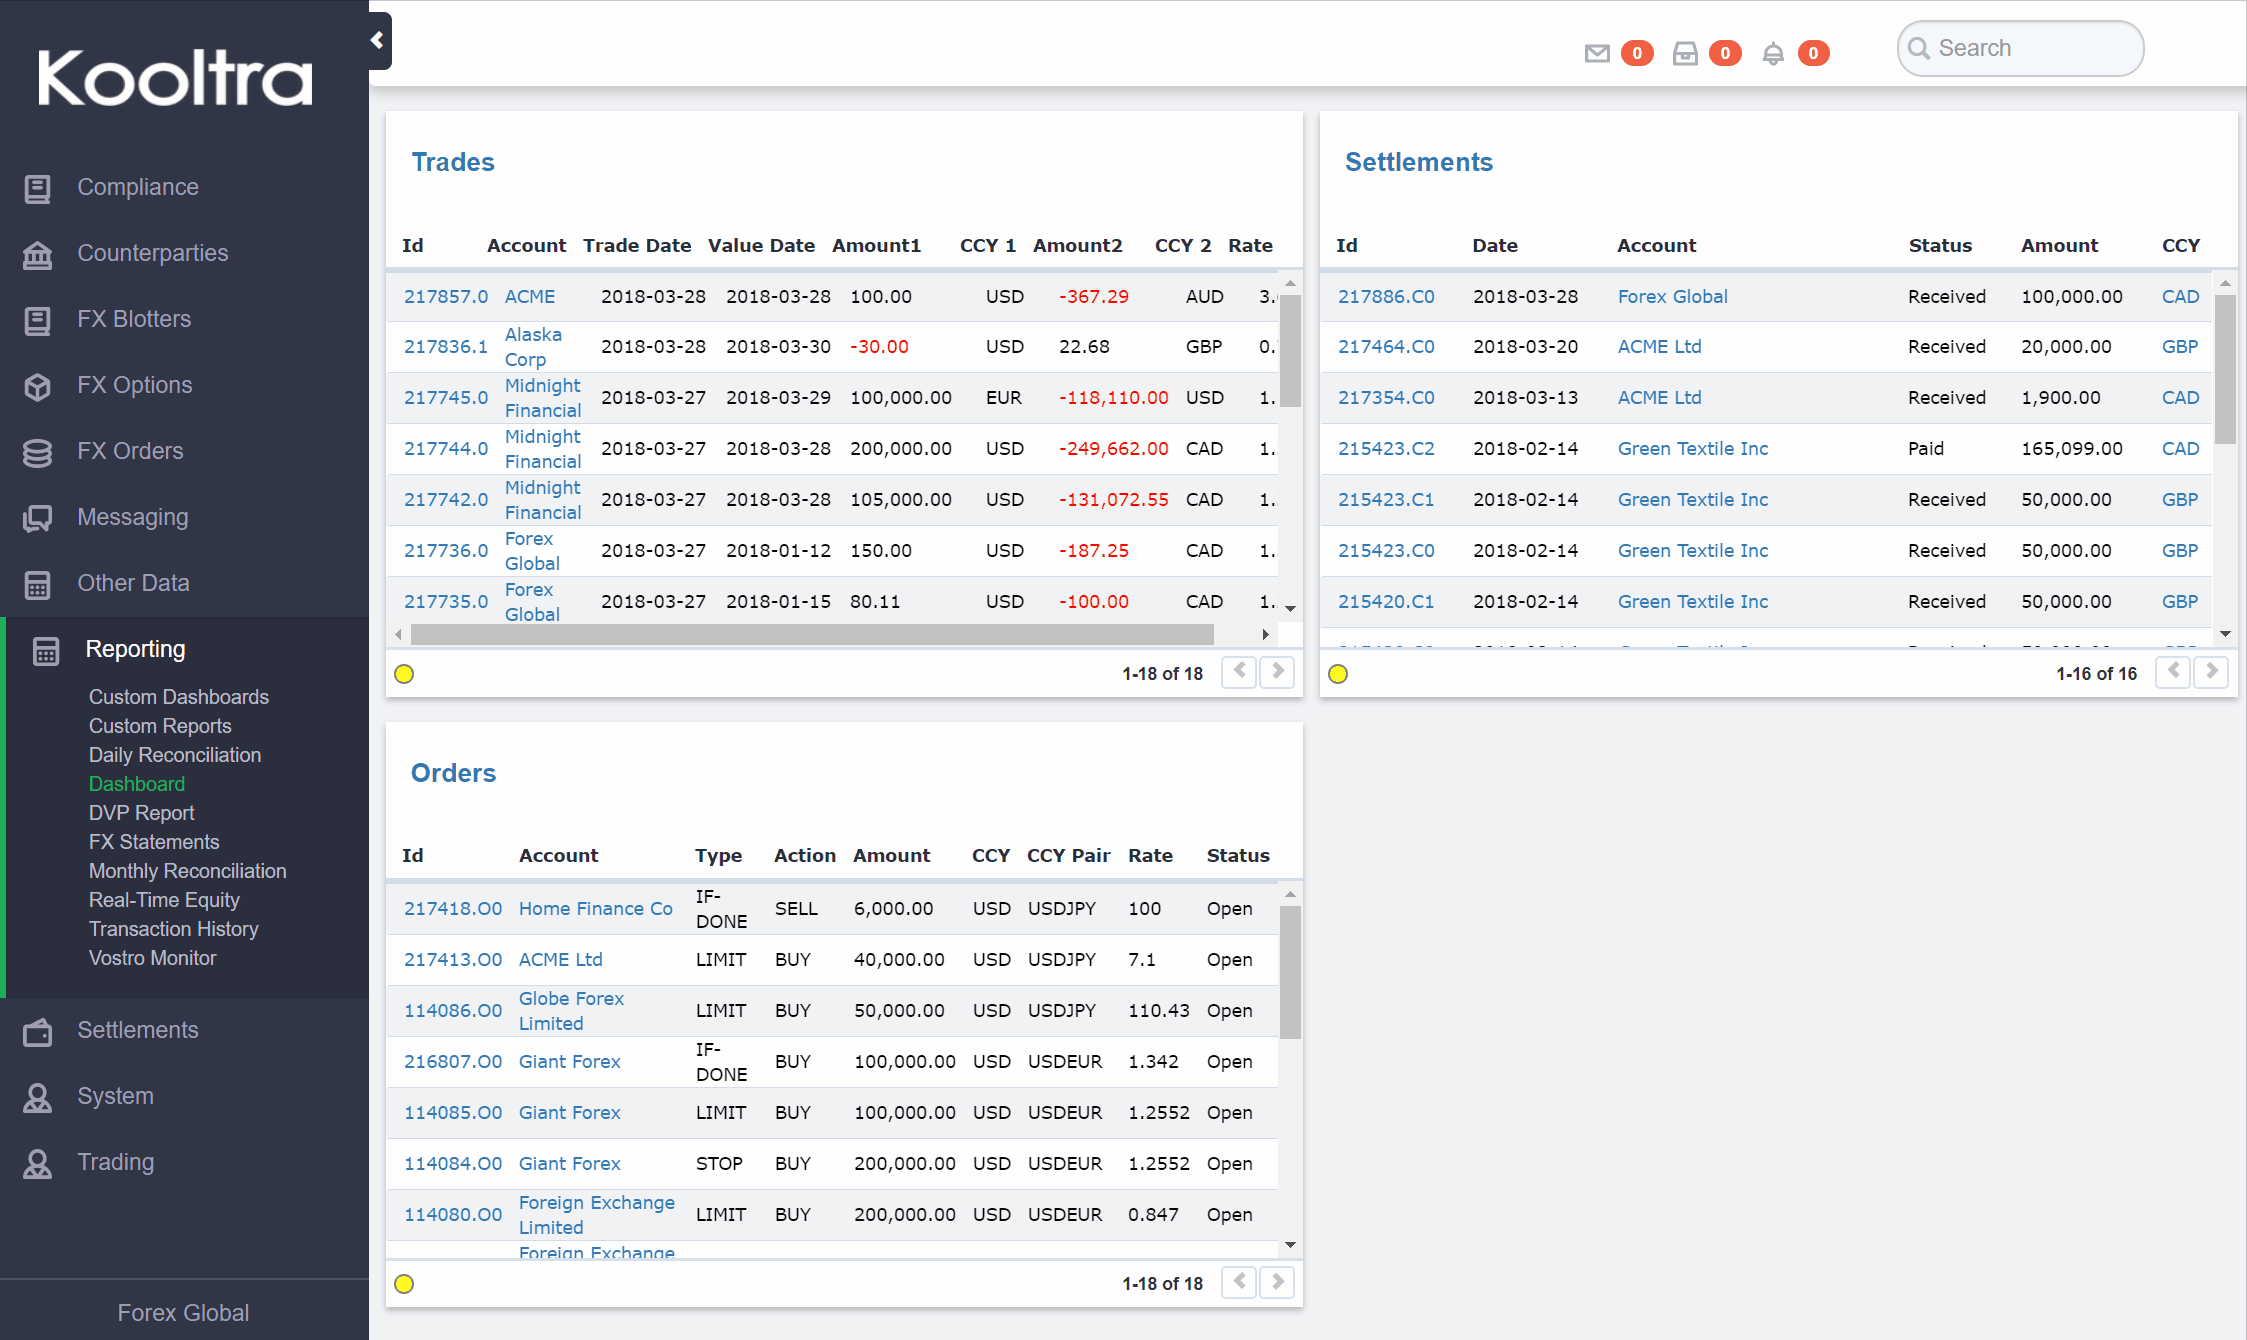Image resolution: width=2247 pixels, height=1340 pixels.
Task: Click the FX Blotters icon
Action: coord(38,320)
